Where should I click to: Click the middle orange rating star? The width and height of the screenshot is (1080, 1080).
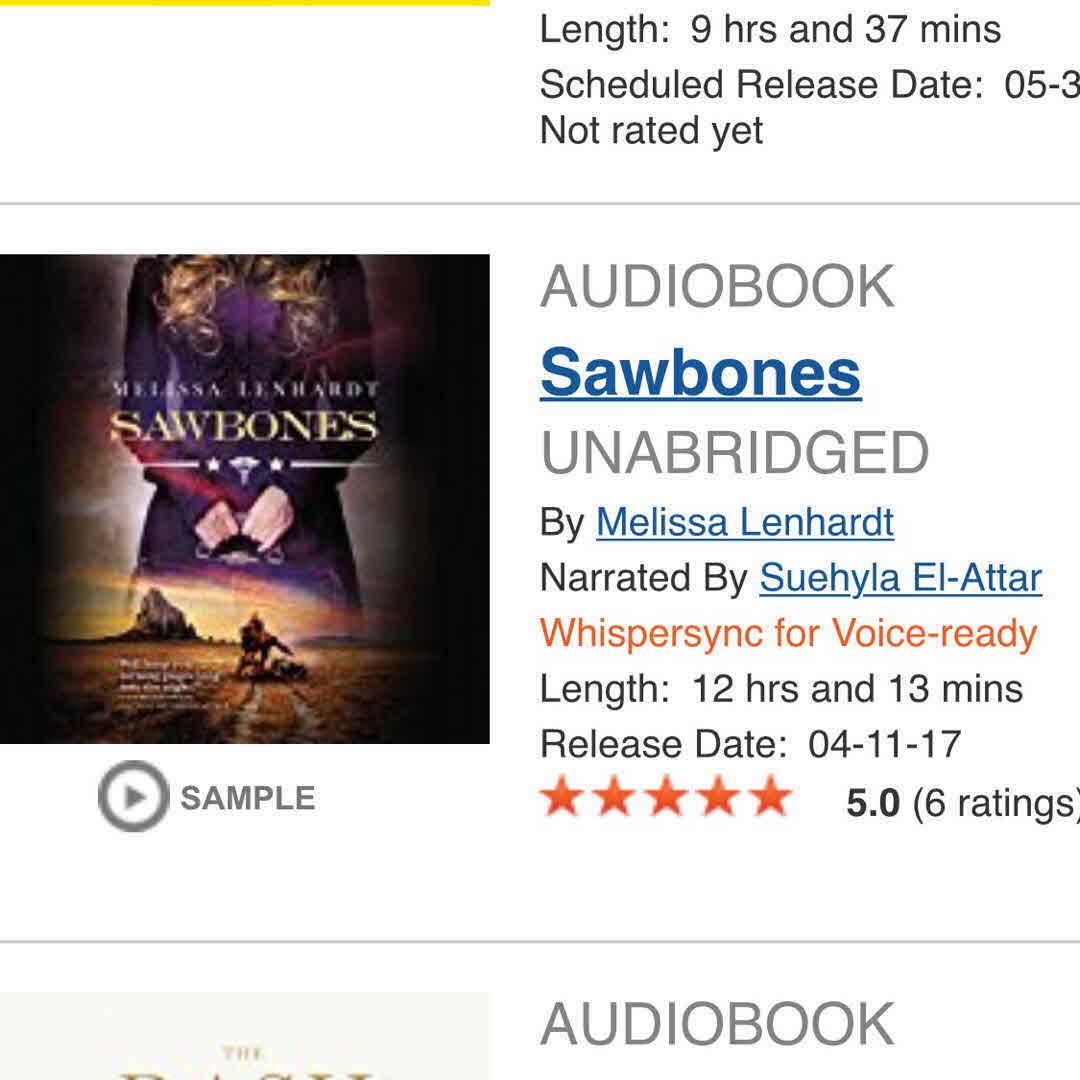click(666, 799)
